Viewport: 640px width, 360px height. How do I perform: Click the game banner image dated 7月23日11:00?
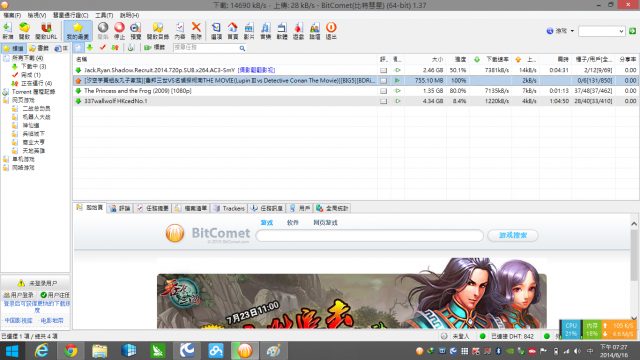pyautogui.click(x=352, y=293)
